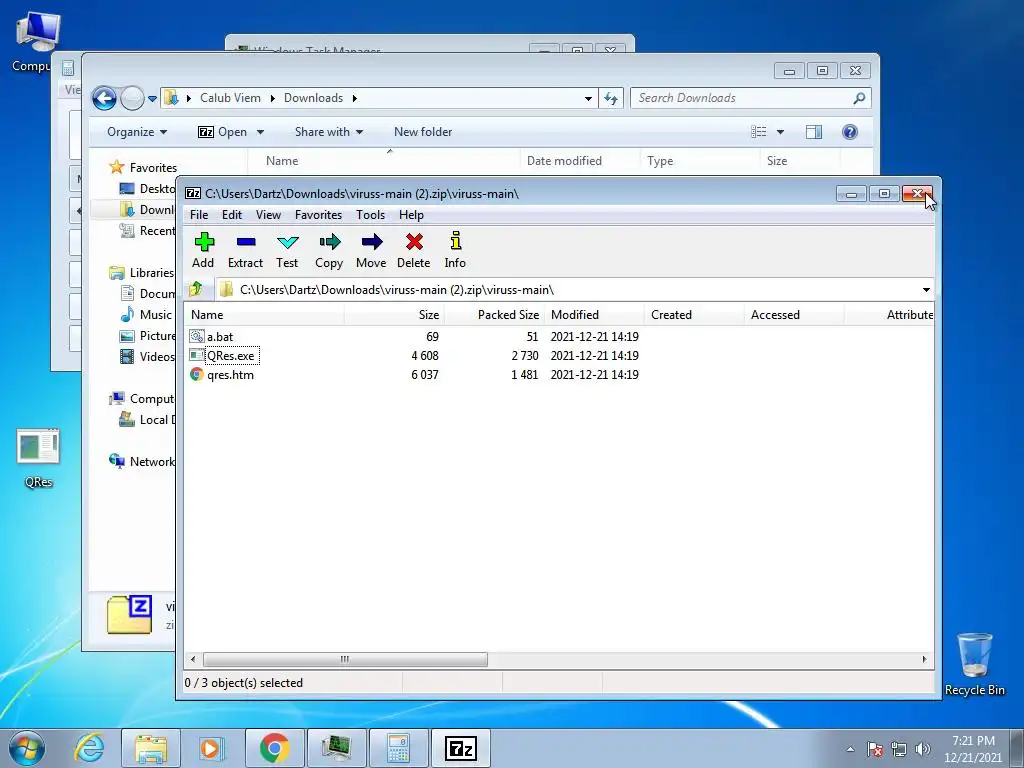Click the 7-Zip horizontal scrollbar thumb

(x=345, y=659)
